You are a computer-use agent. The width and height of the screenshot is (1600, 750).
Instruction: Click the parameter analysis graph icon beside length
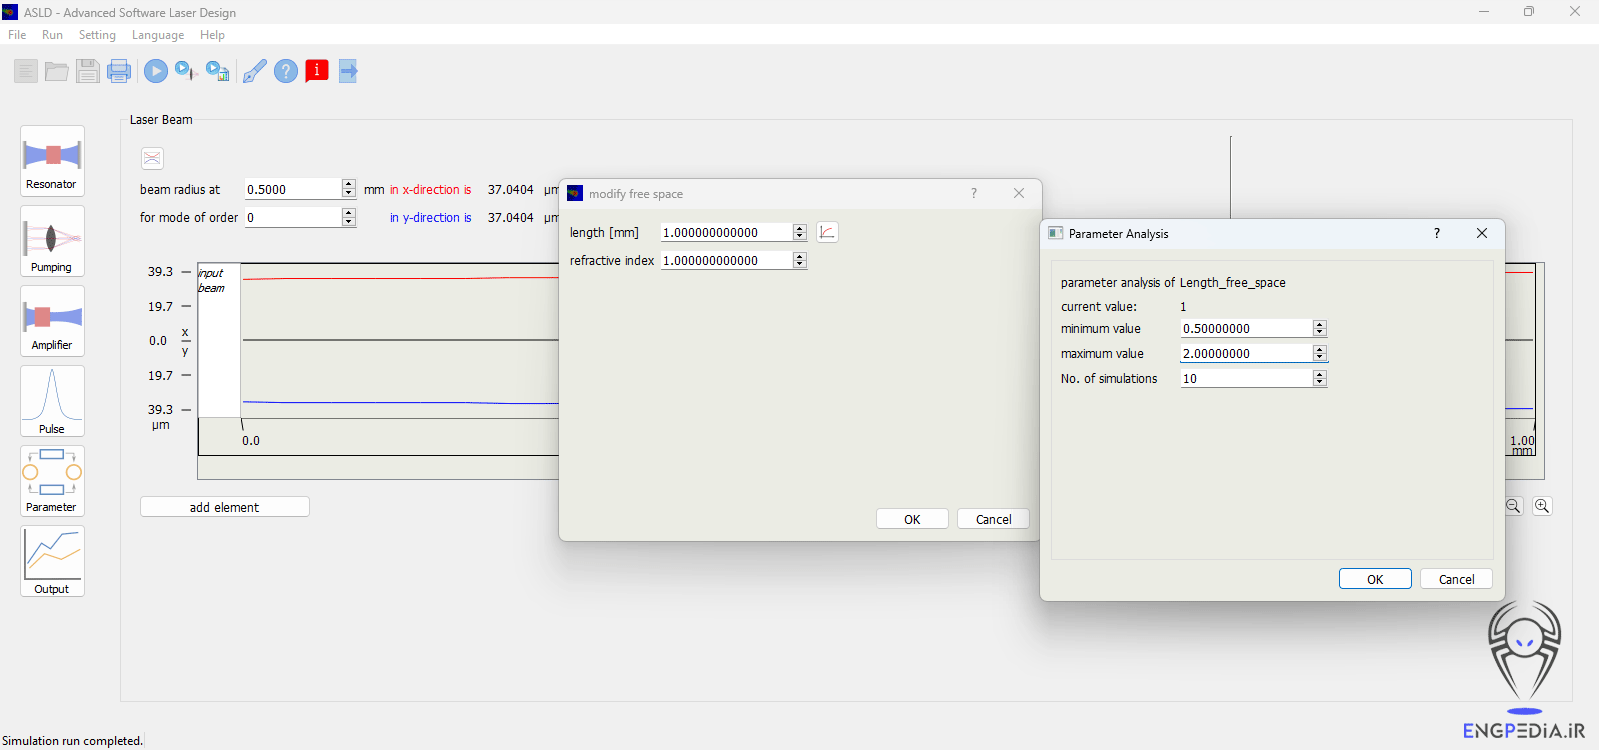(x=827, y=232)
